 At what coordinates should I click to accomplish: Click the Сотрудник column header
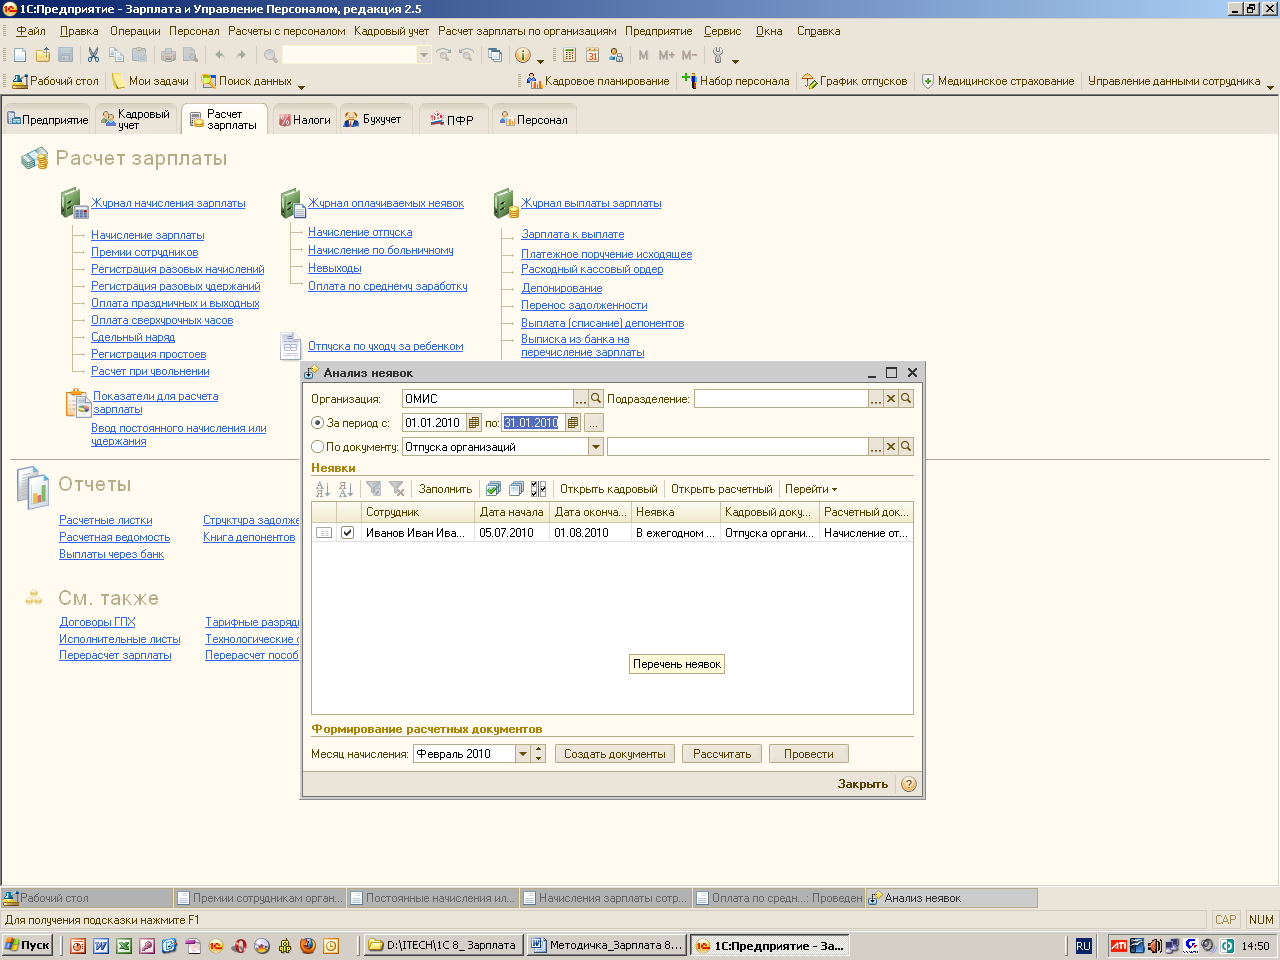click(418, 512)
